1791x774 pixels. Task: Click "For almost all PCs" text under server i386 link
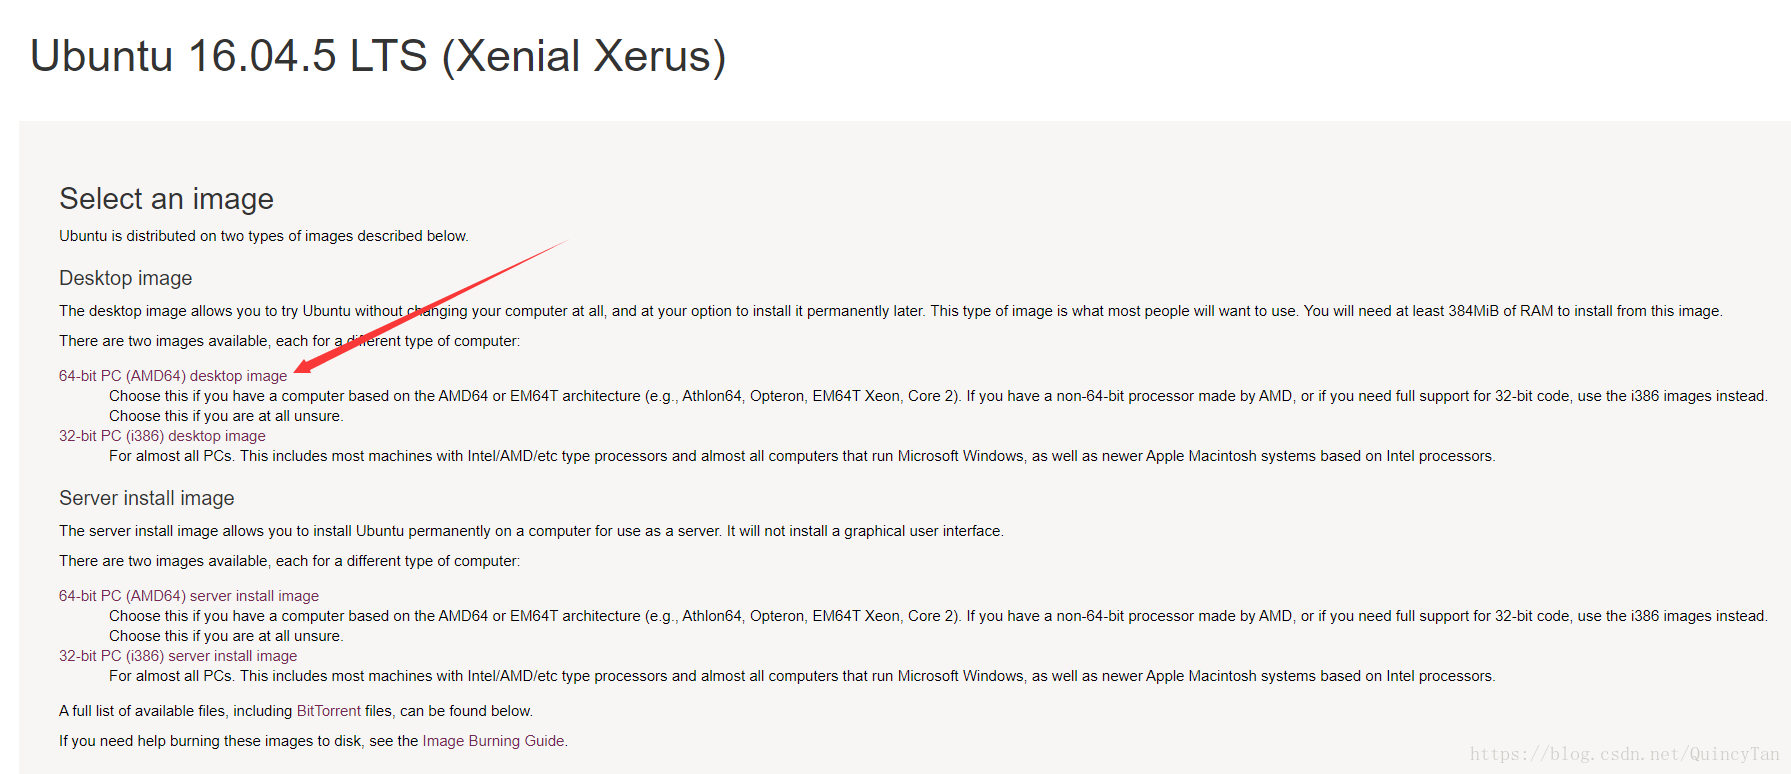pos(801,676)
